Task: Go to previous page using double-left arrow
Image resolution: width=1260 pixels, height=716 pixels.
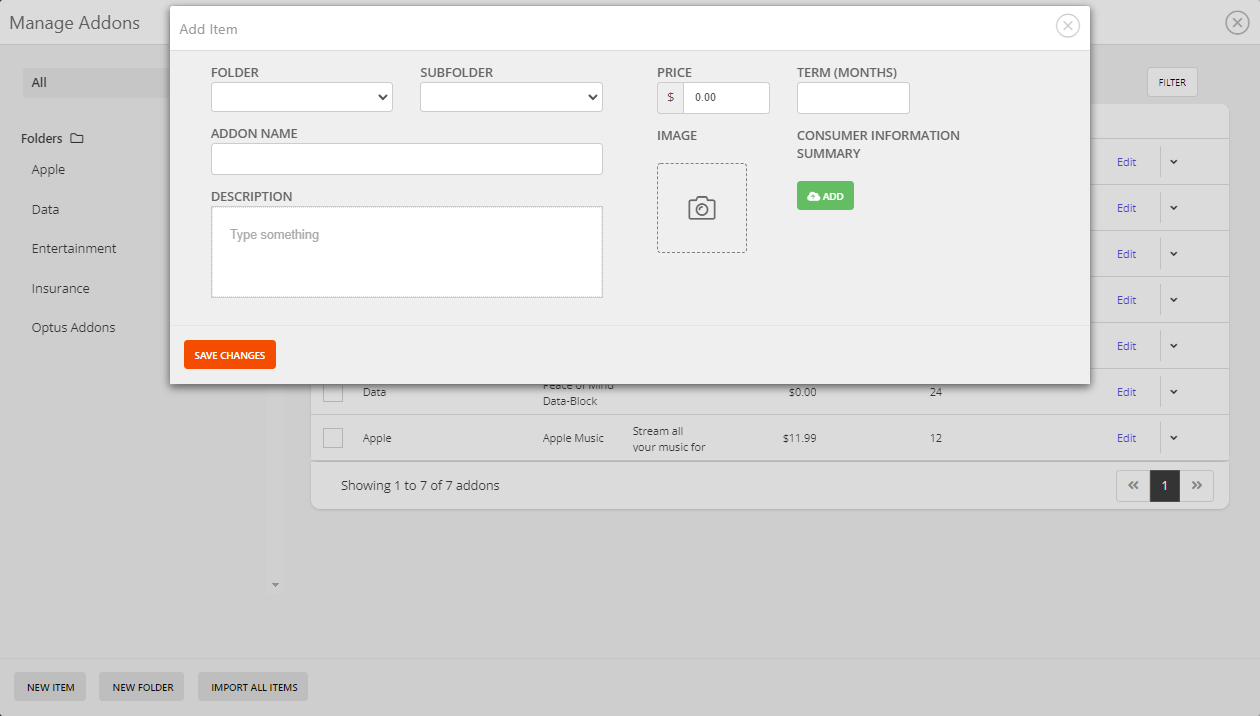Action: tap(1132, 485)
